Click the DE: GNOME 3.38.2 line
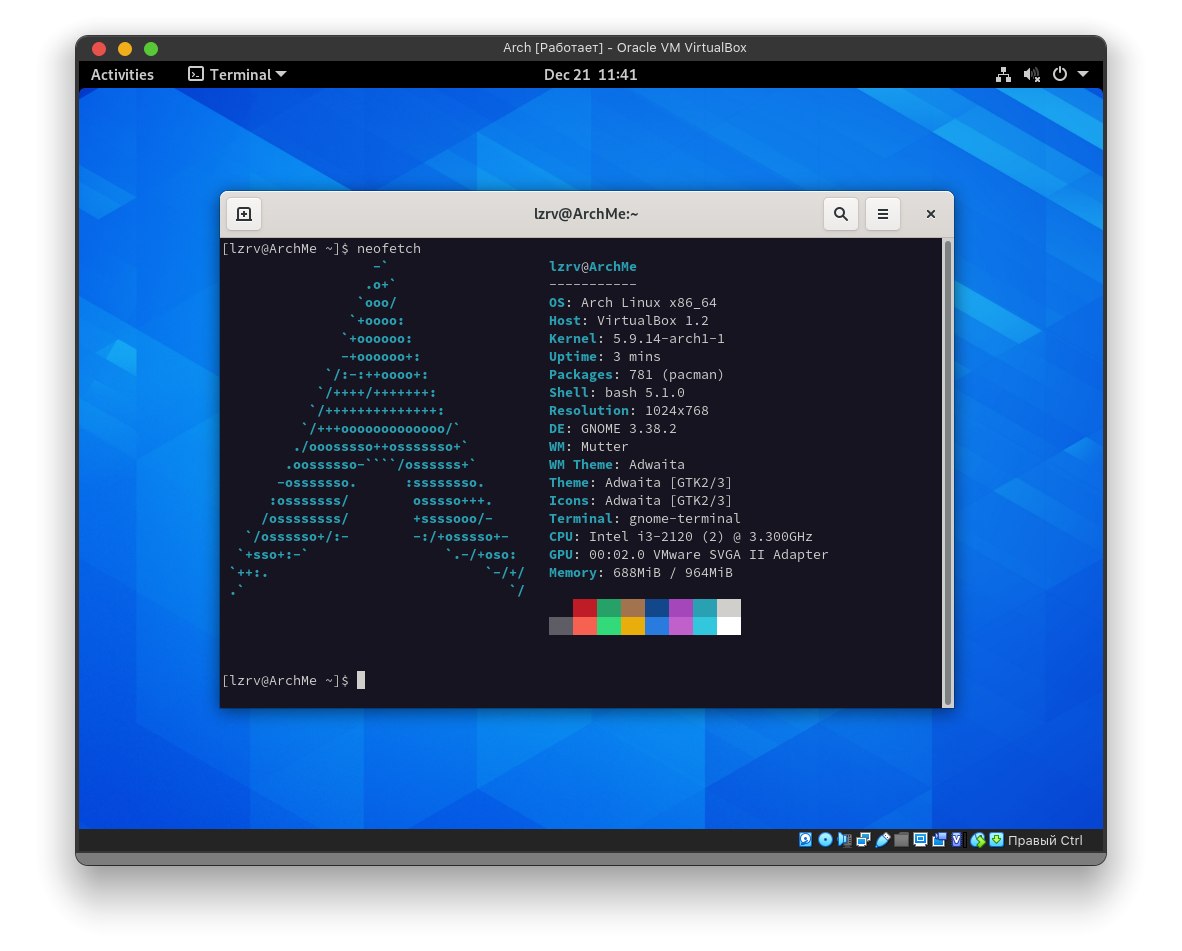The height and width of the screenshot is (951, 1182). 613,429
